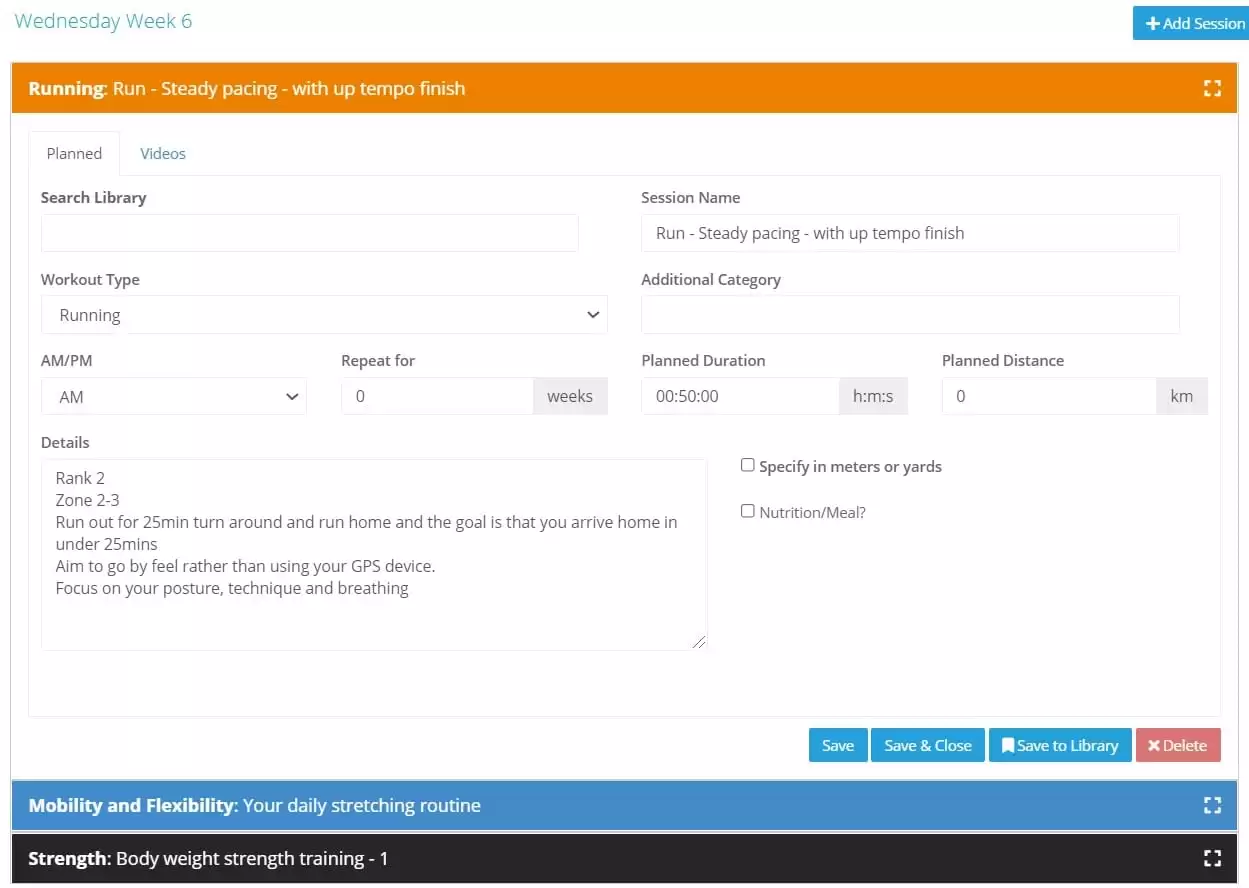Click the Repeat for weeks field
Viewport: 1249px width, 888px height.
point(437,396)
